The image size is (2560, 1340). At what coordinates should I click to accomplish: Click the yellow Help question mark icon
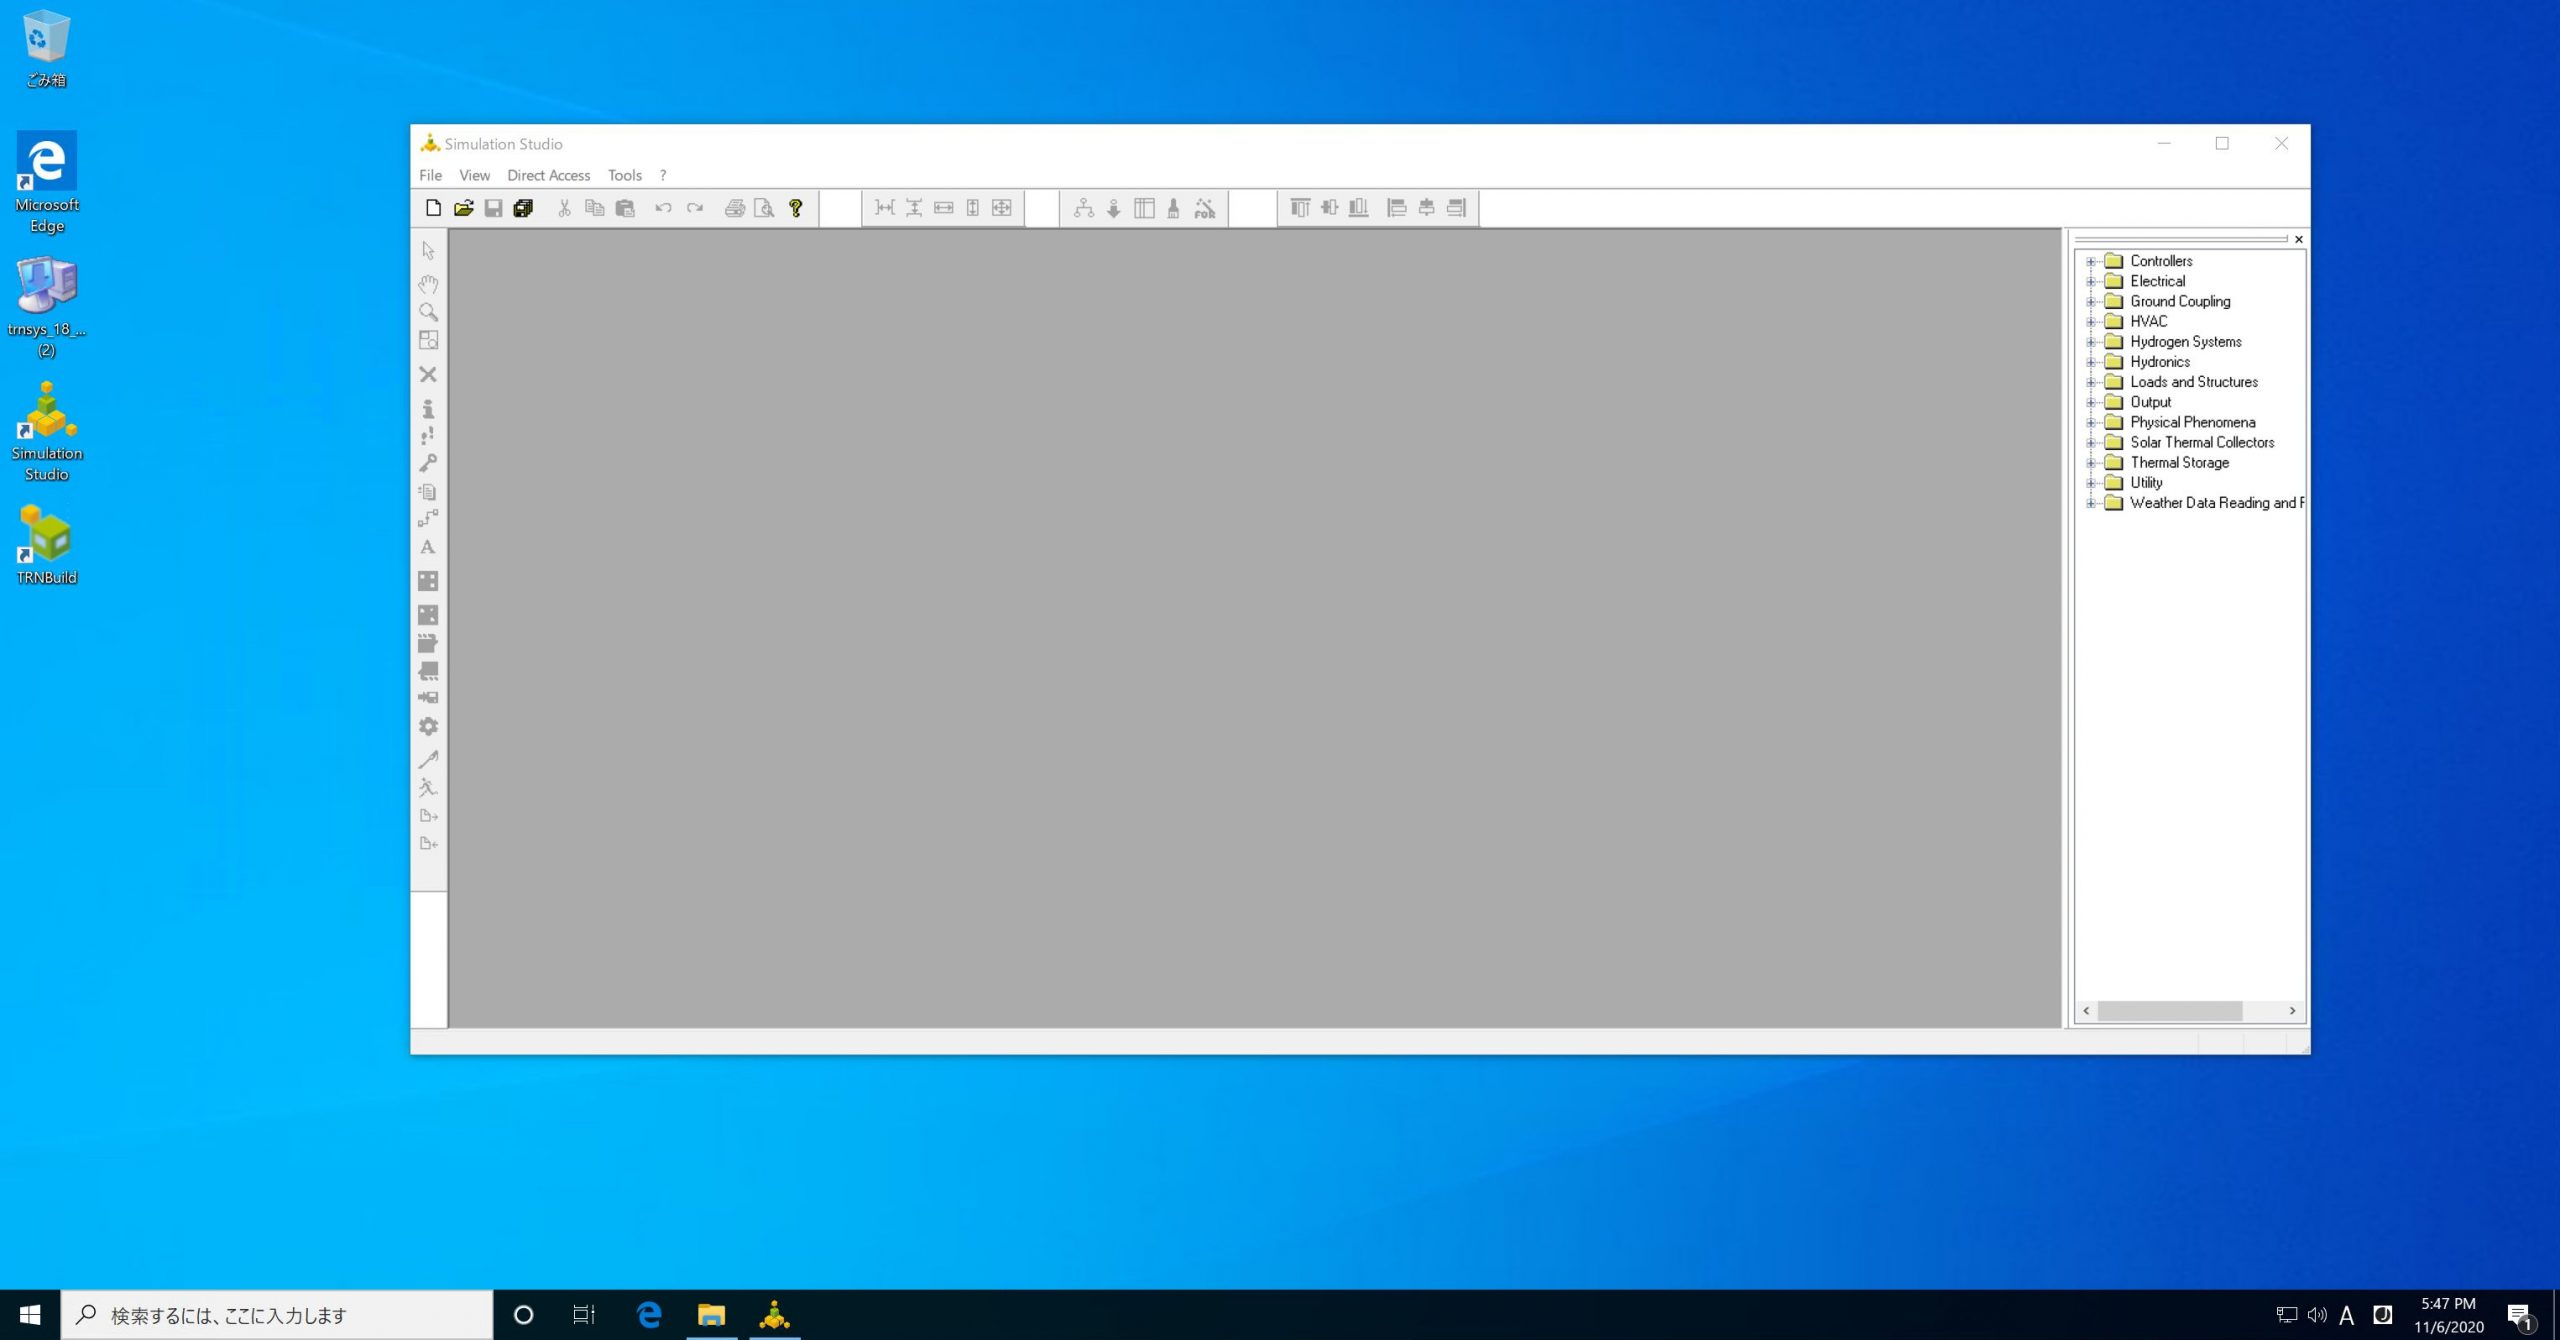[796, 208]
